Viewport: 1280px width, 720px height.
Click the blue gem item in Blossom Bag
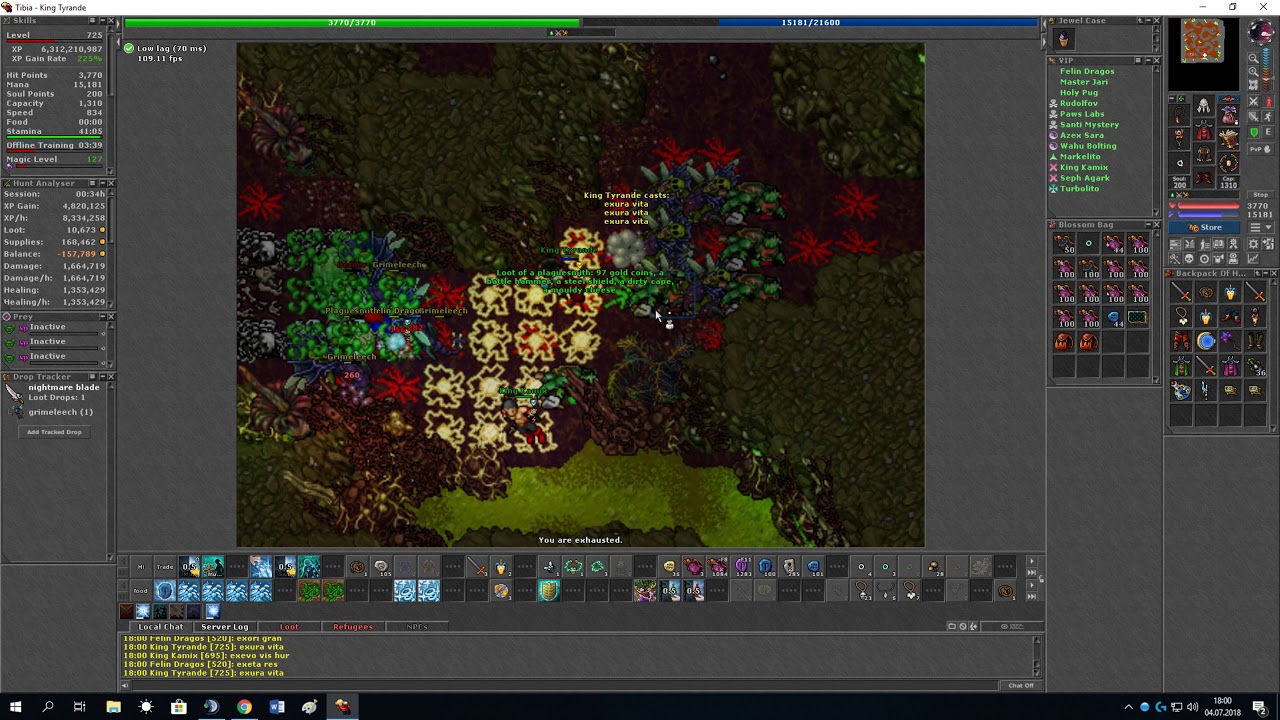[x=1113, y=316]
